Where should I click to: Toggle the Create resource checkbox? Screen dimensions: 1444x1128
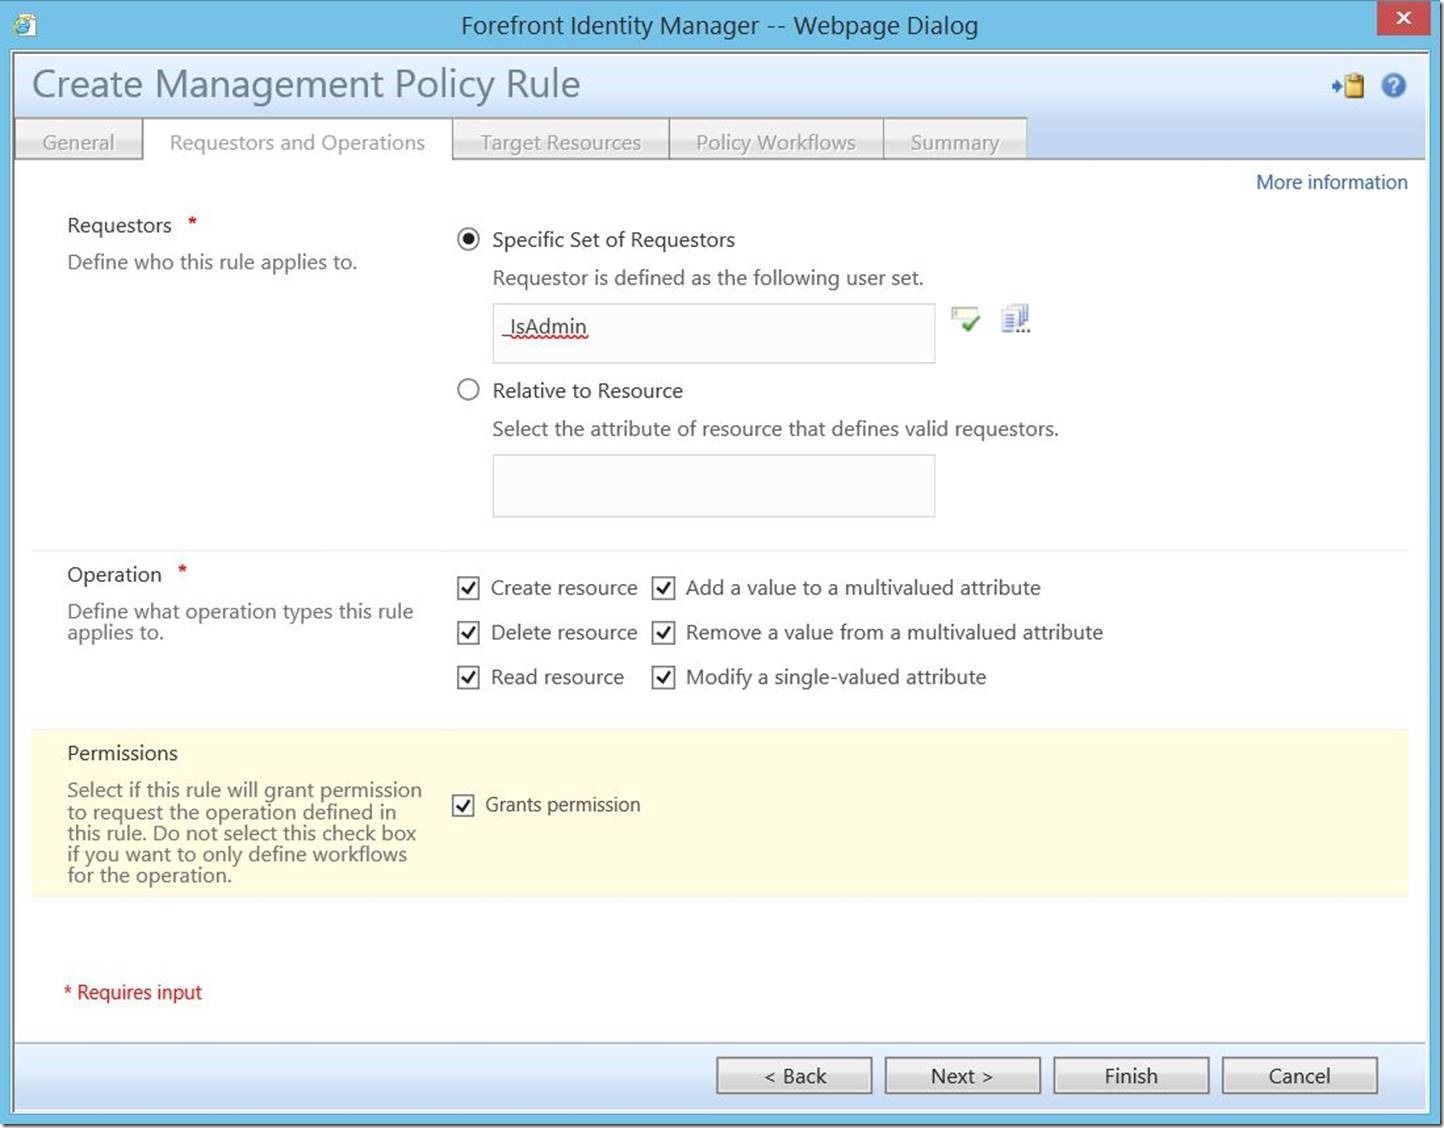coord(468,588)
